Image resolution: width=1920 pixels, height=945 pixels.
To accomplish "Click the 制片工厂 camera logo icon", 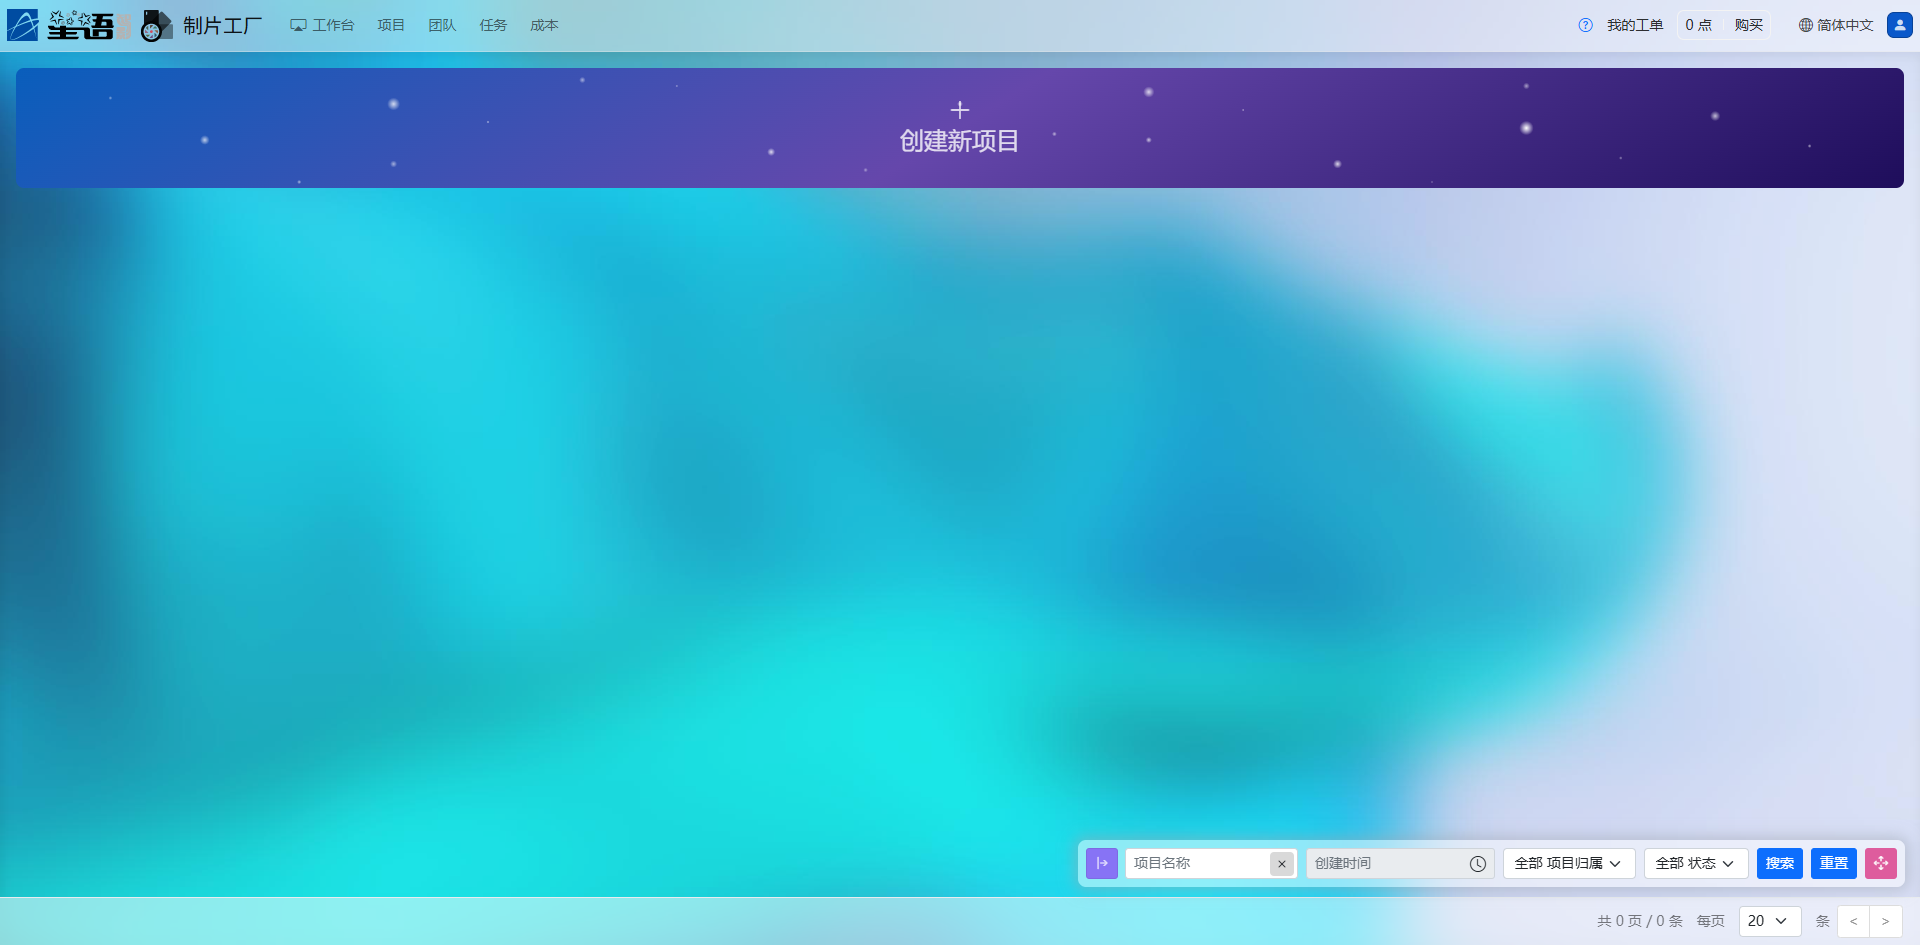I will coord(156,25).
